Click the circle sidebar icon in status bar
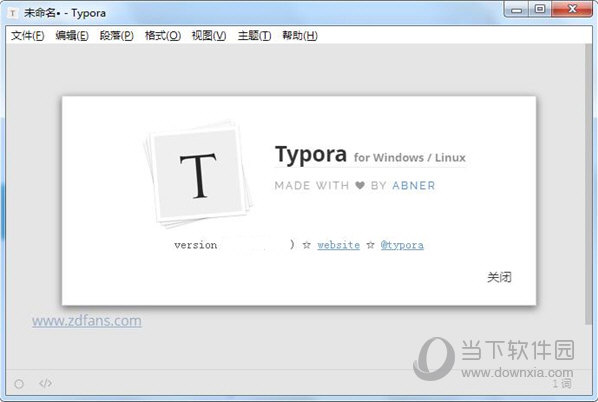Viewport: 598px width, 402px height. click(x=19, y=384)
